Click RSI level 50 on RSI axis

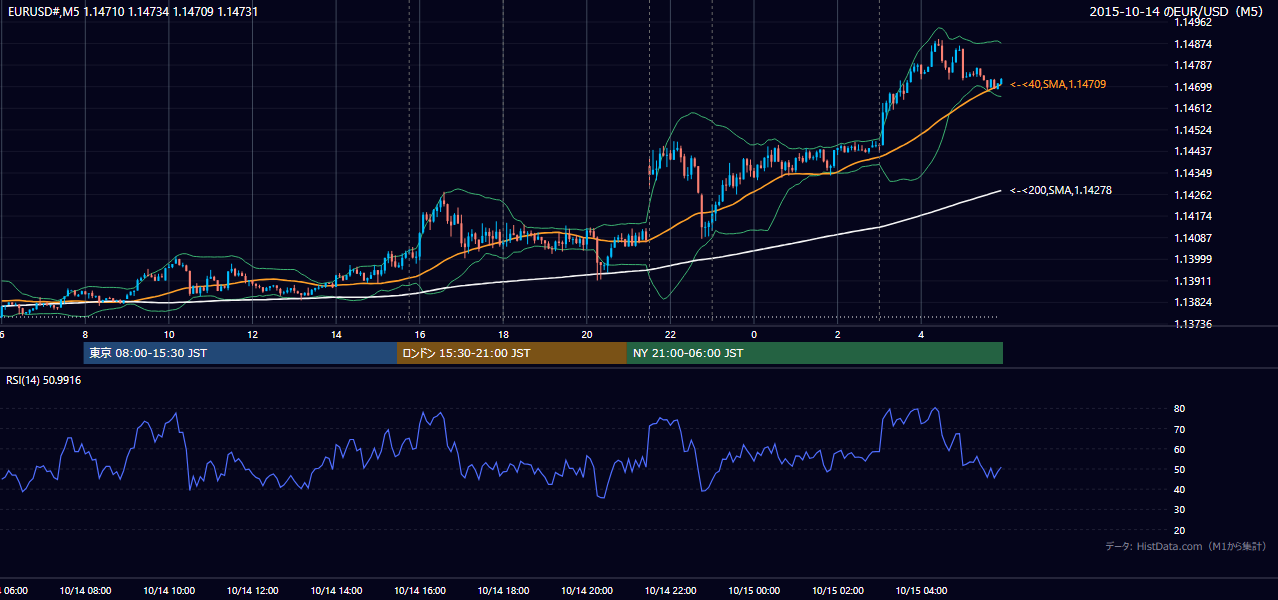click(1179, 469)
